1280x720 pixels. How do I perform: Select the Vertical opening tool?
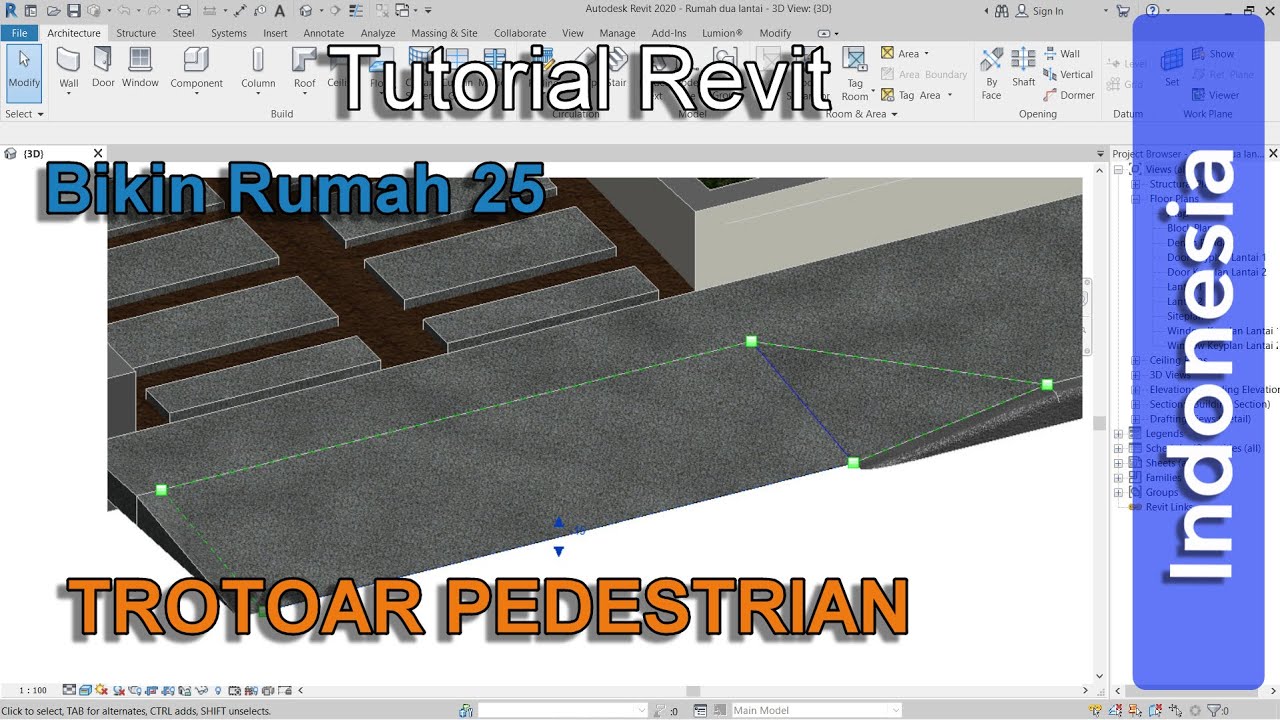[x=1068, y=74]
